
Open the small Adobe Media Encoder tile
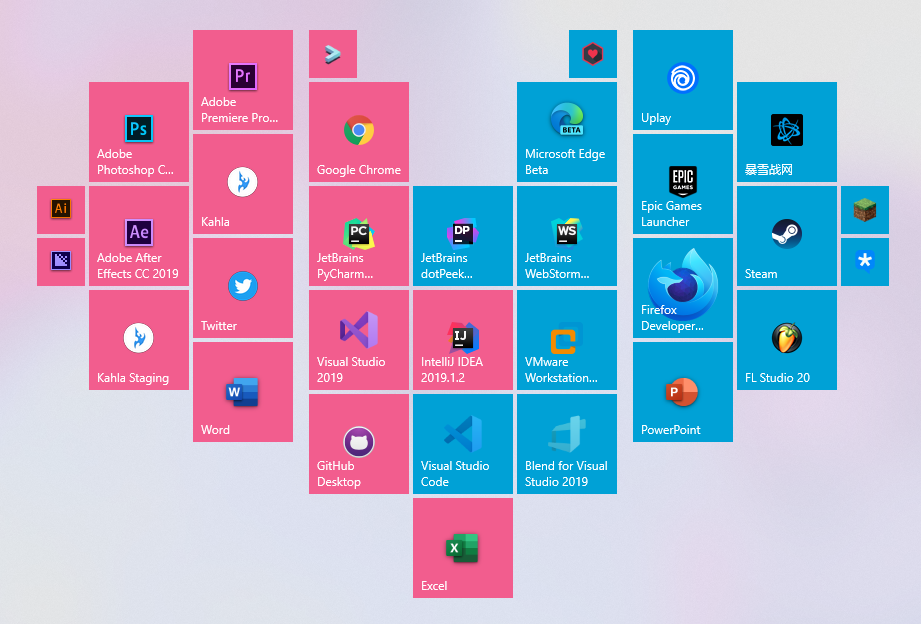60,261
